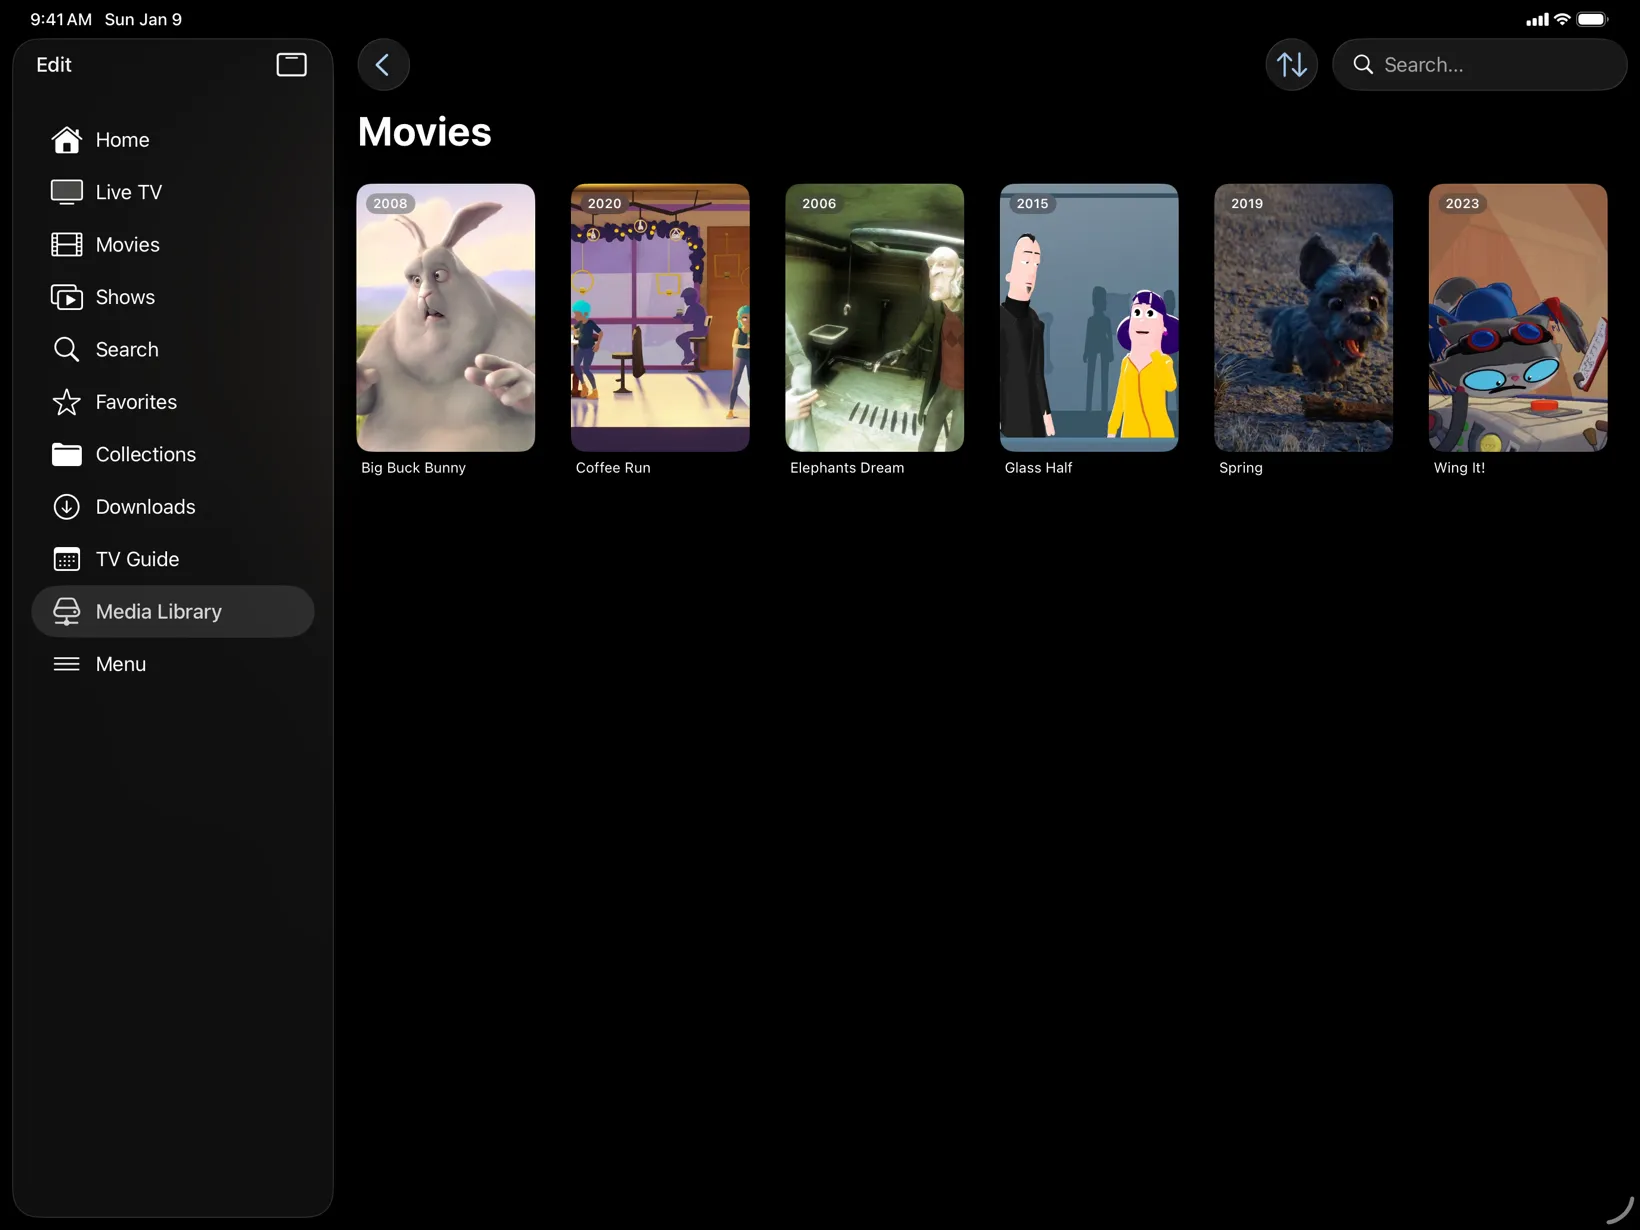Click the Home label in sidebar

pos(123,140)
